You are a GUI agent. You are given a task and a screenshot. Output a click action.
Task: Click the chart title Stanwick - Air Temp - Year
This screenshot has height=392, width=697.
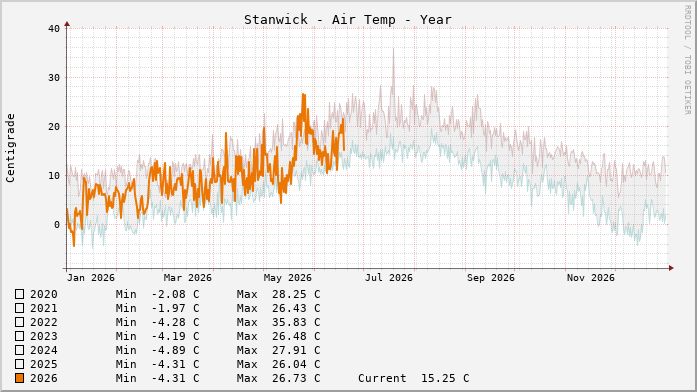[348, 20]
